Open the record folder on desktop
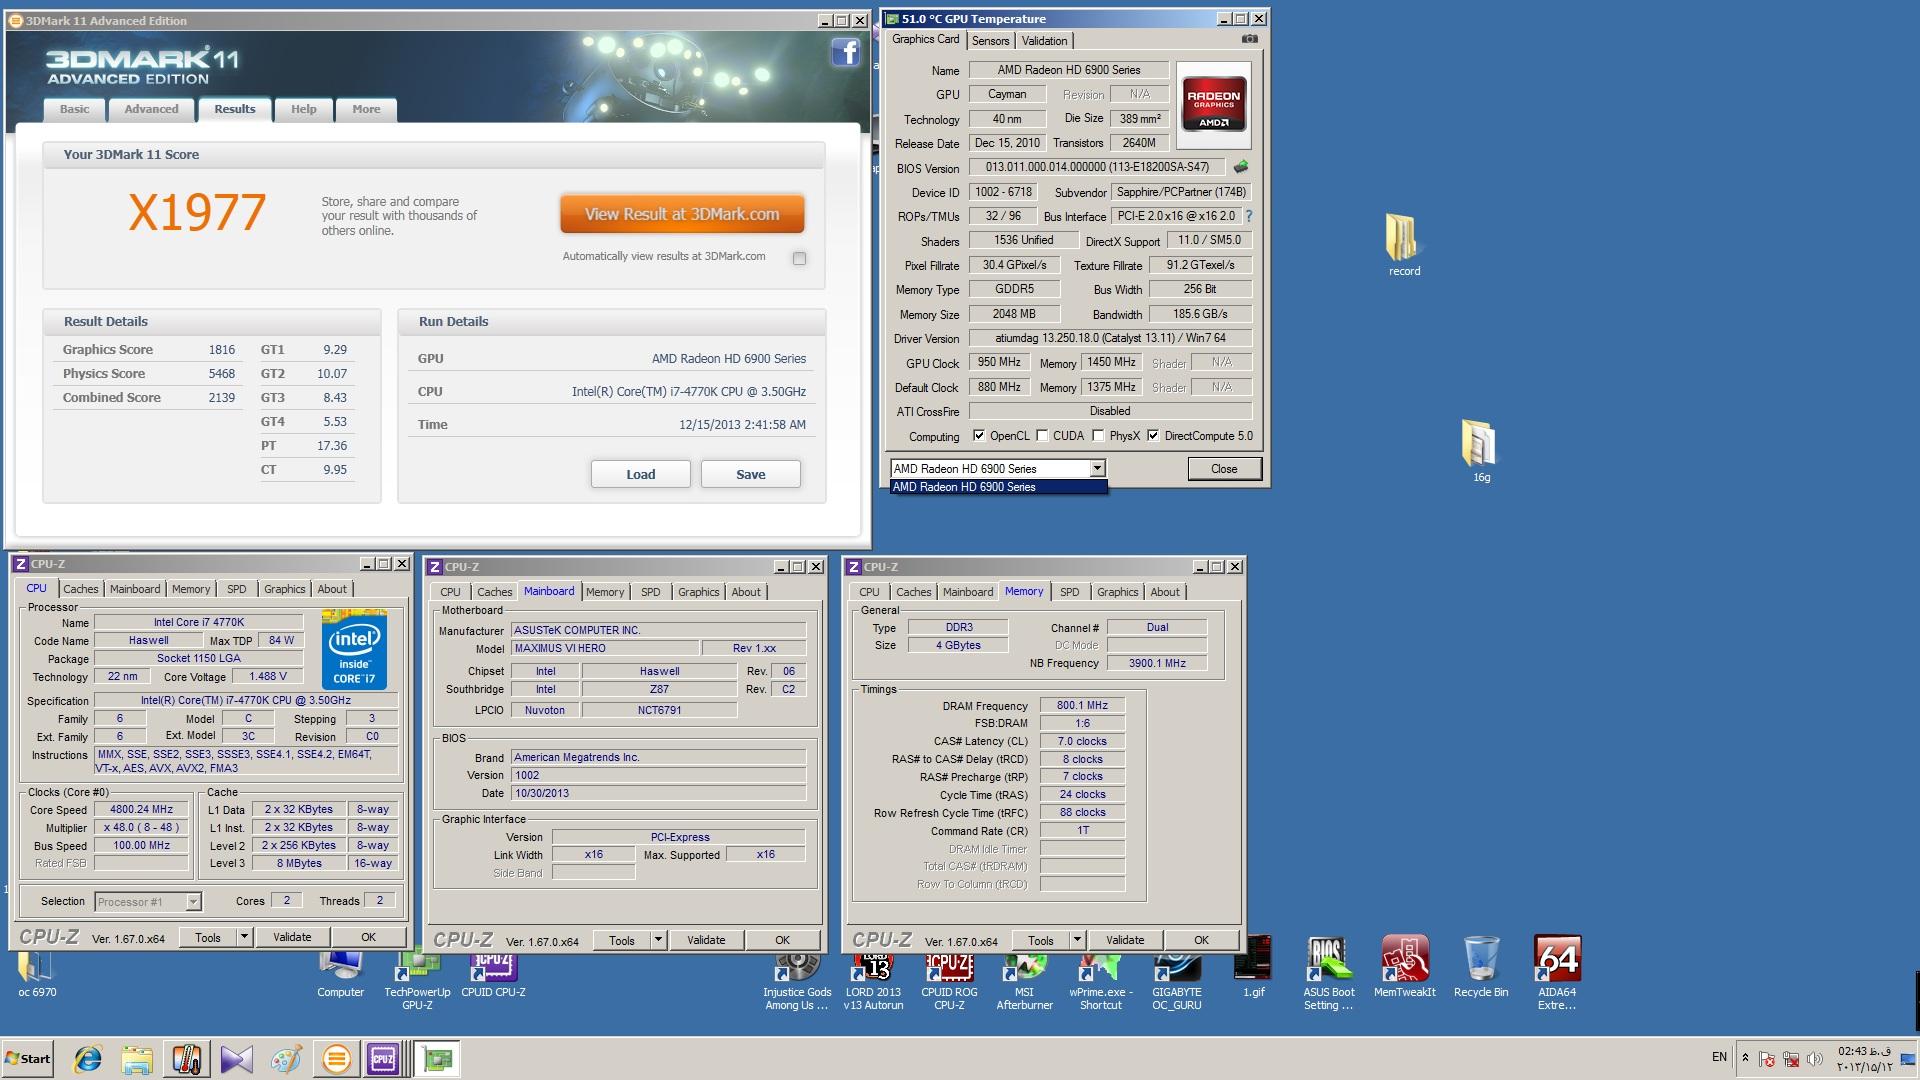Viewport: 1920px width, 1080px height. point(1403,244)
